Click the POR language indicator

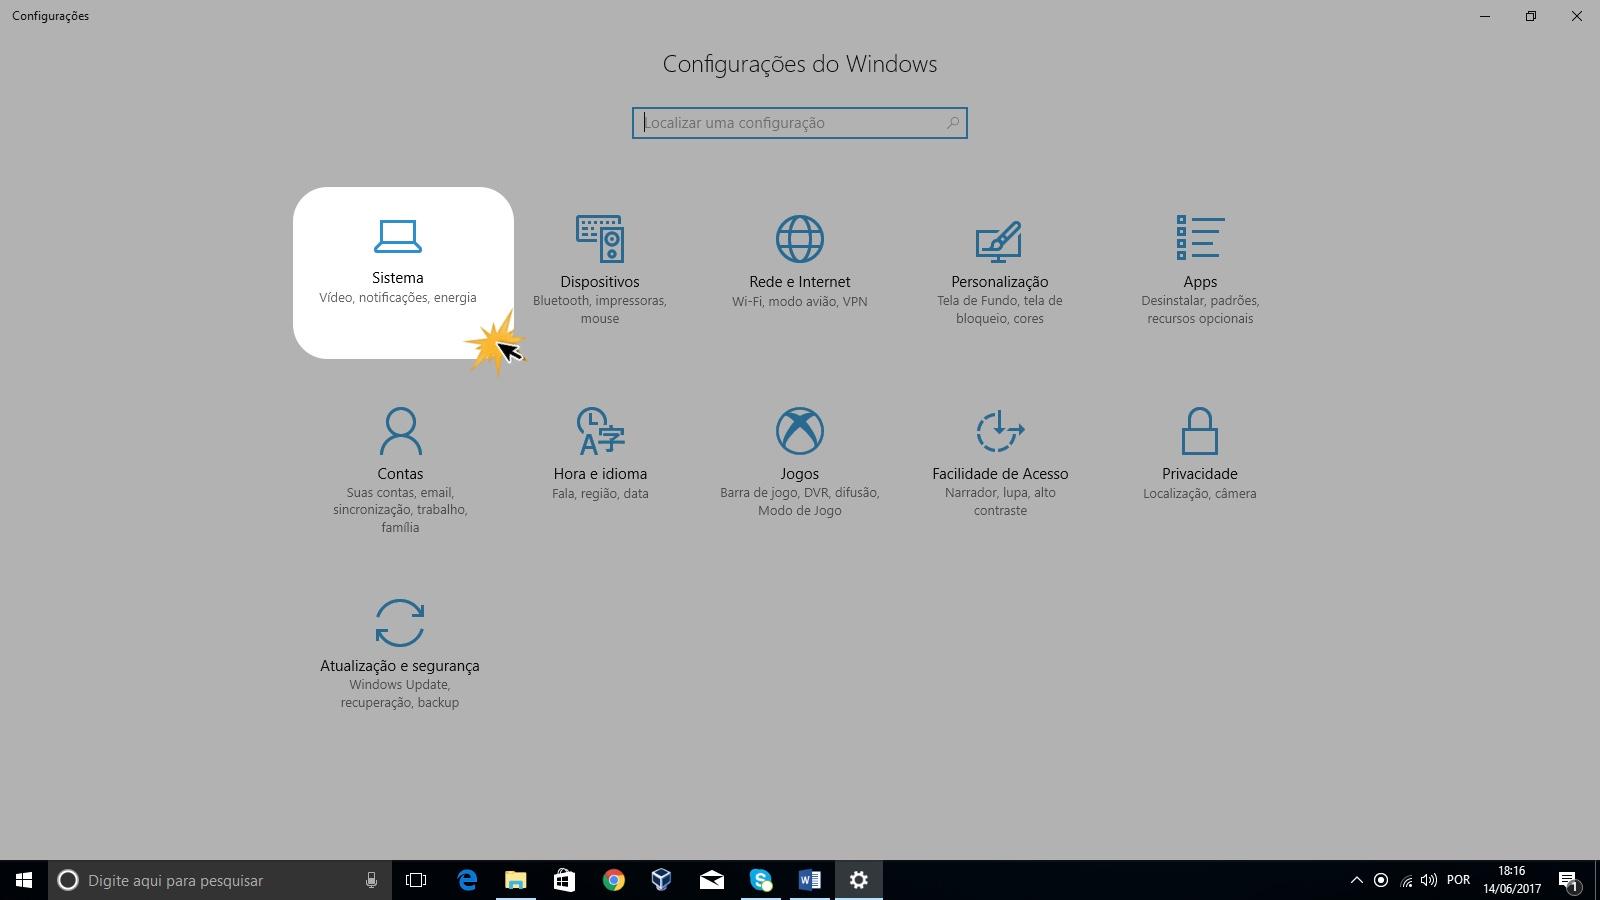tap(1458, 880)
